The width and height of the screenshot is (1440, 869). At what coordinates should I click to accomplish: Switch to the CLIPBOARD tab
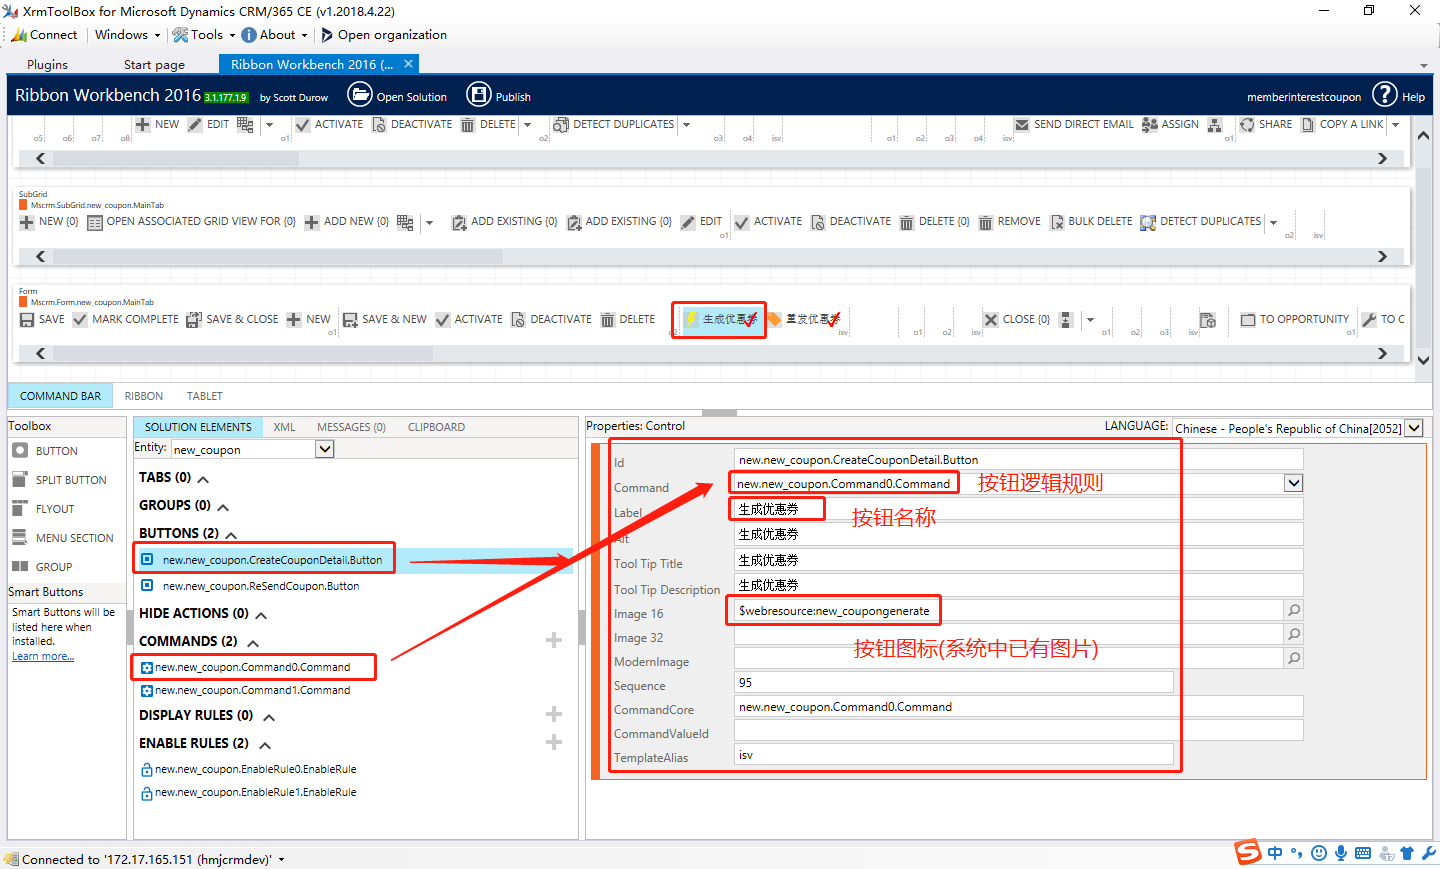(x=436, y=427)
